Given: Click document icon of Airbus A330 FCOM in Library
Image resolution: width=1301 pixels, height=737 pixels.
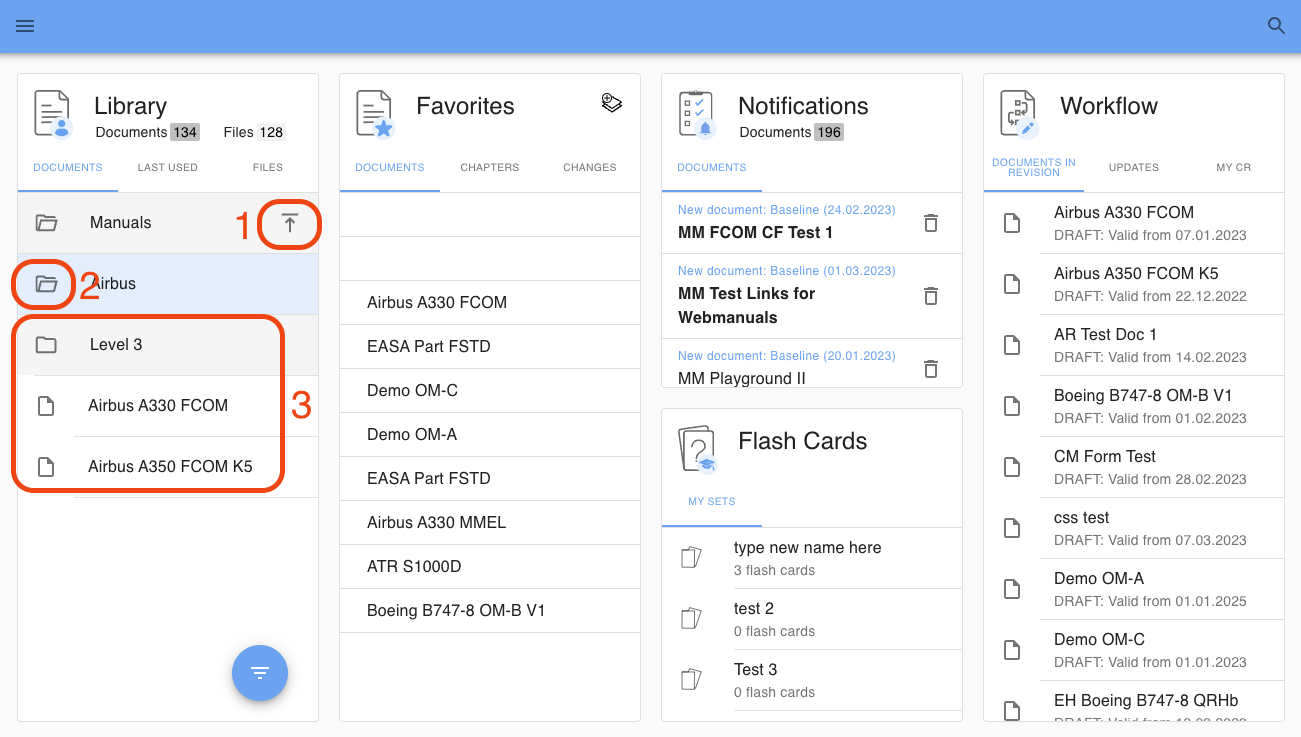Looking at the screenshot, I should tap(45, 406).
